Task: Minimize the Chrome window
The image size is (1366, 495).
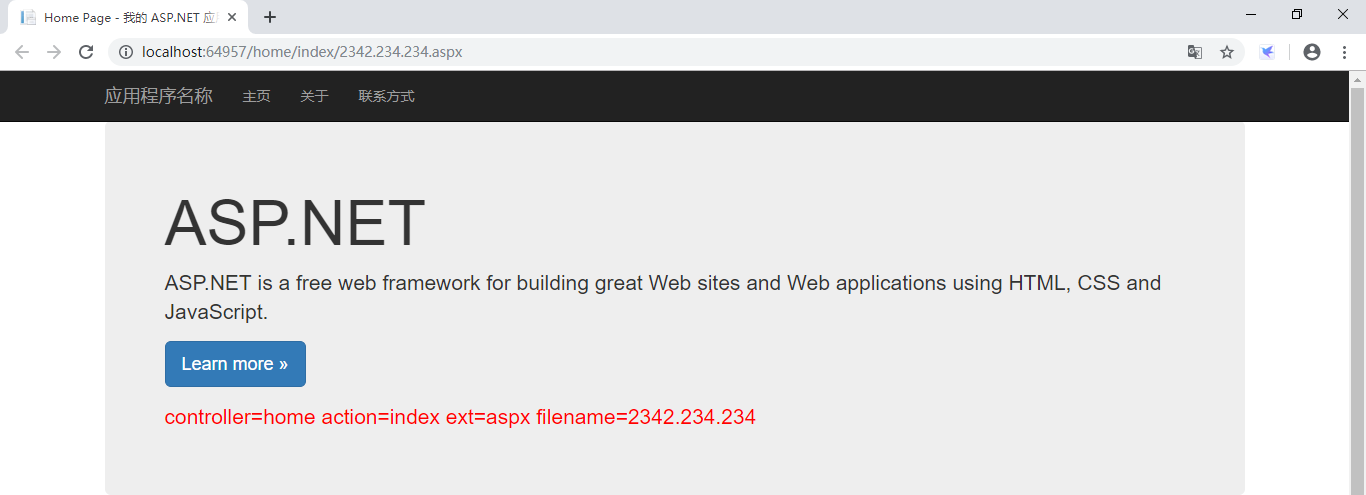Action: tap(1251, 15)
